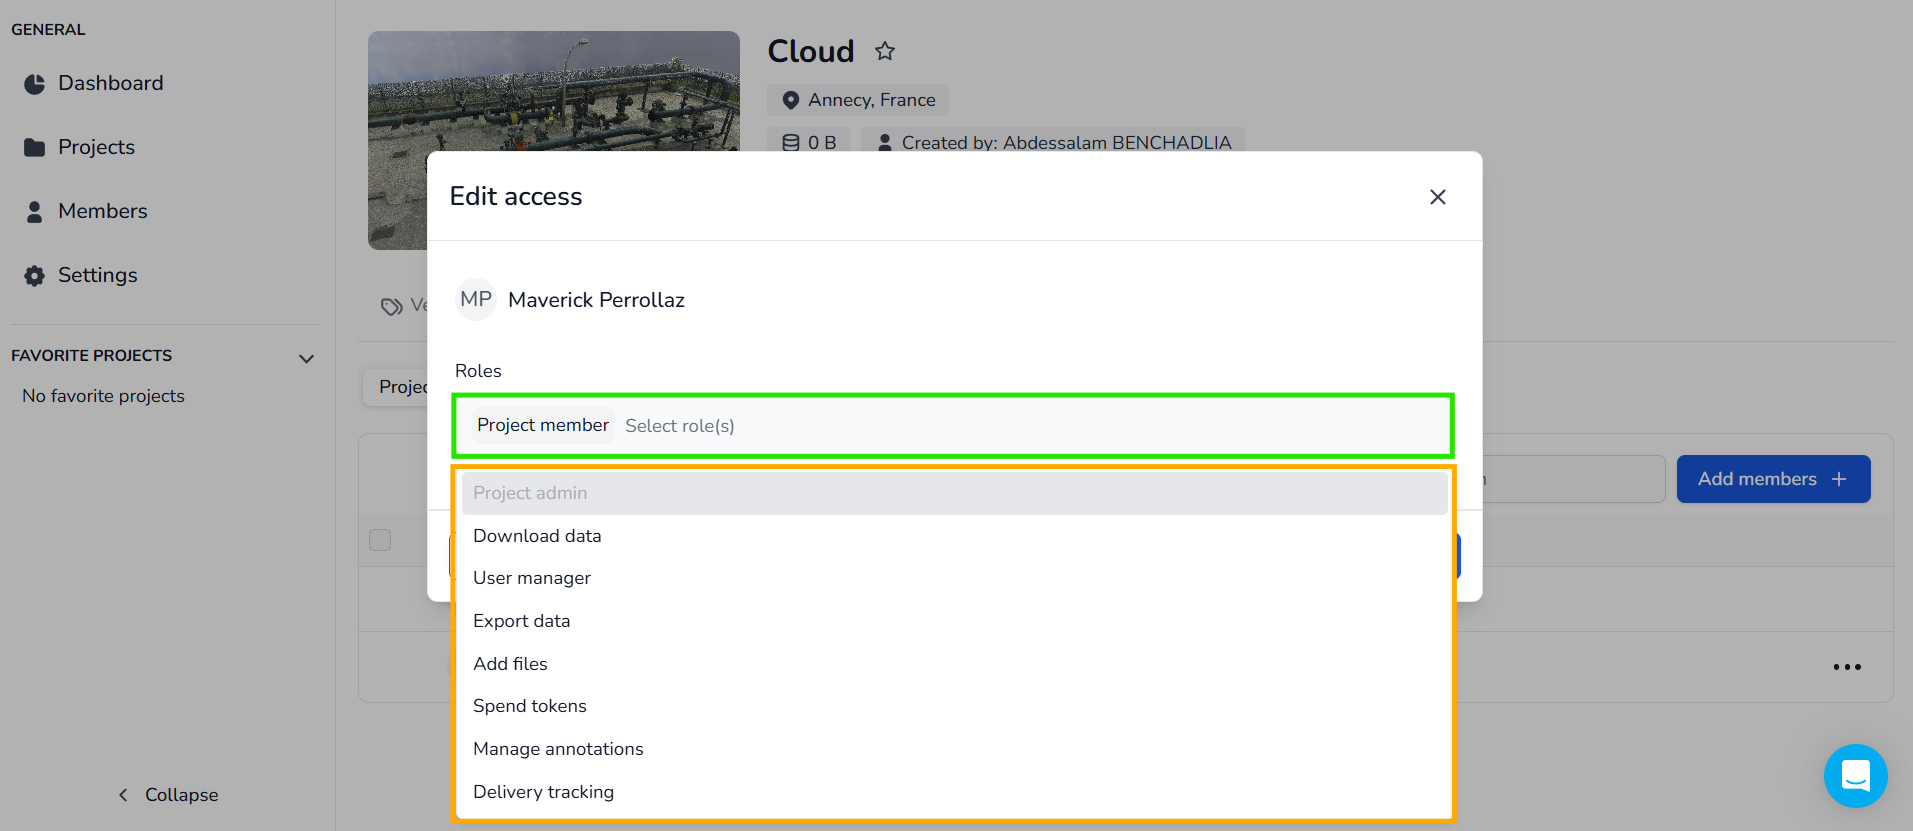Collapse the Favorite Projects section
This screenshot has width=1913, height=831.
[x=306, y=358]
